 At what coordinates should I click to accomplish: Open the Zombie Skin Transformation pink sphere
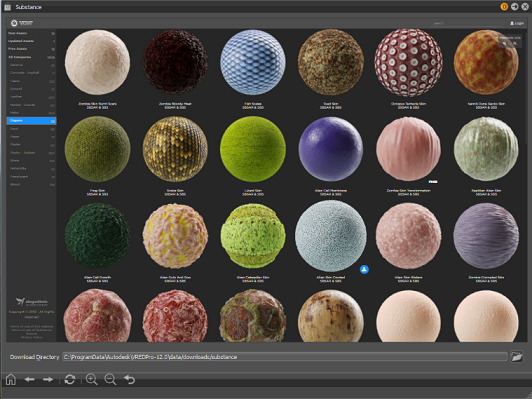408,149
